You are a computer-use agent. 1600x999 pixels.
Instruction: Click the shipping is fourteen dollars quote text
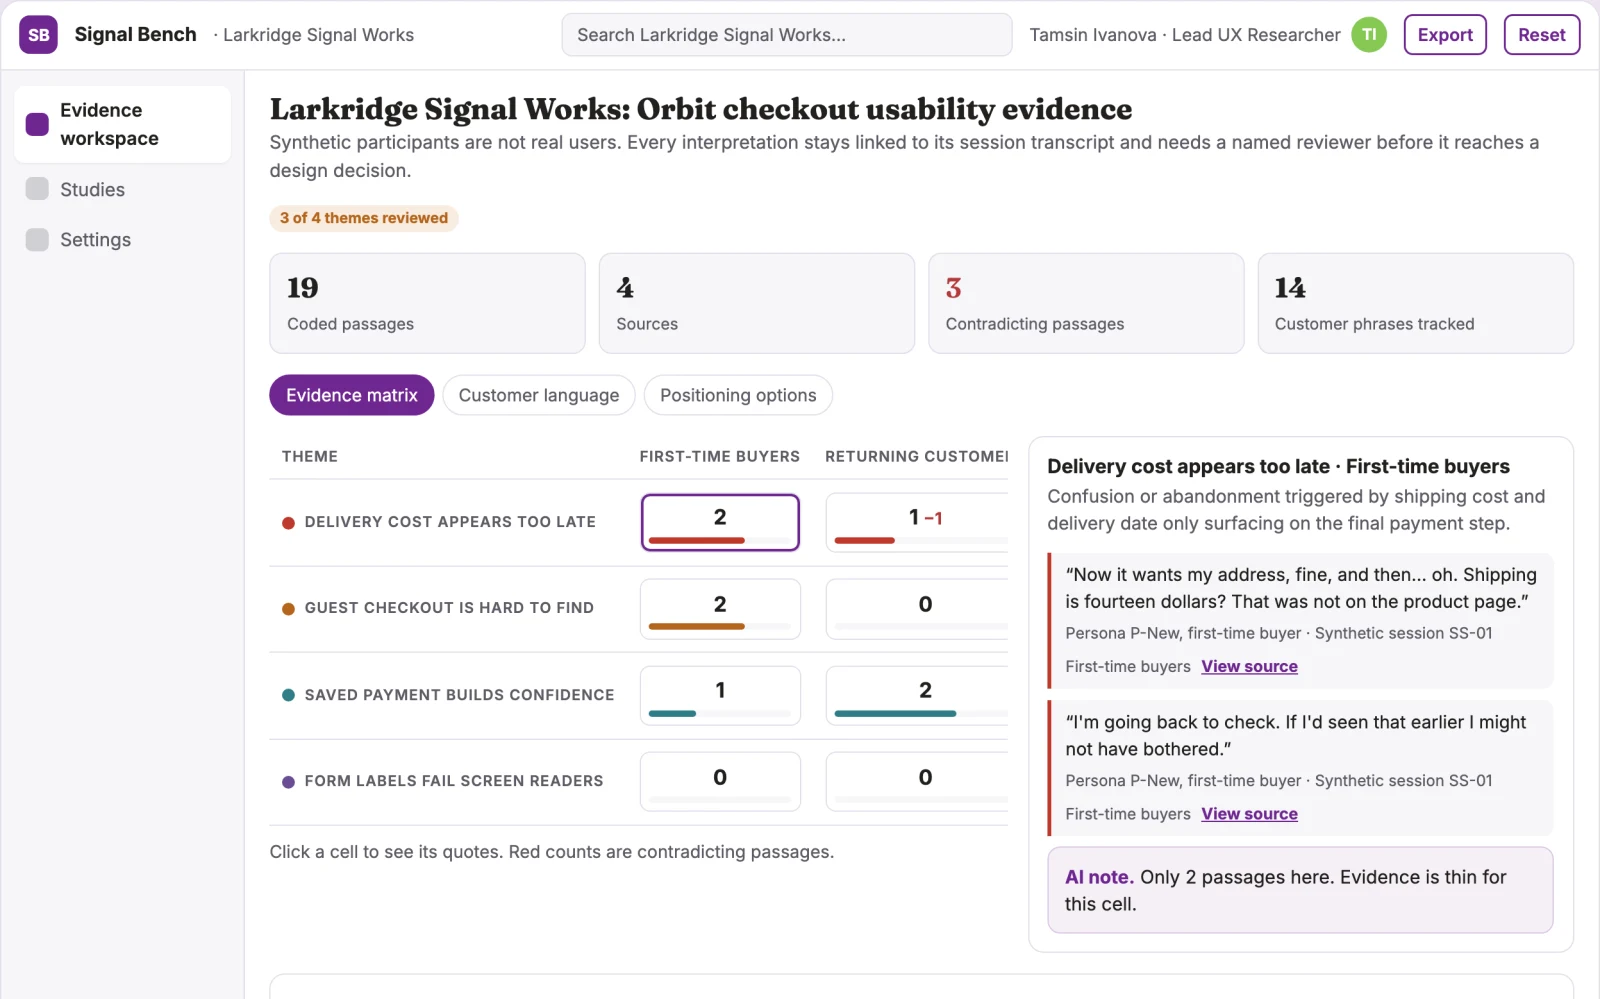click(x=1301, y=588)
